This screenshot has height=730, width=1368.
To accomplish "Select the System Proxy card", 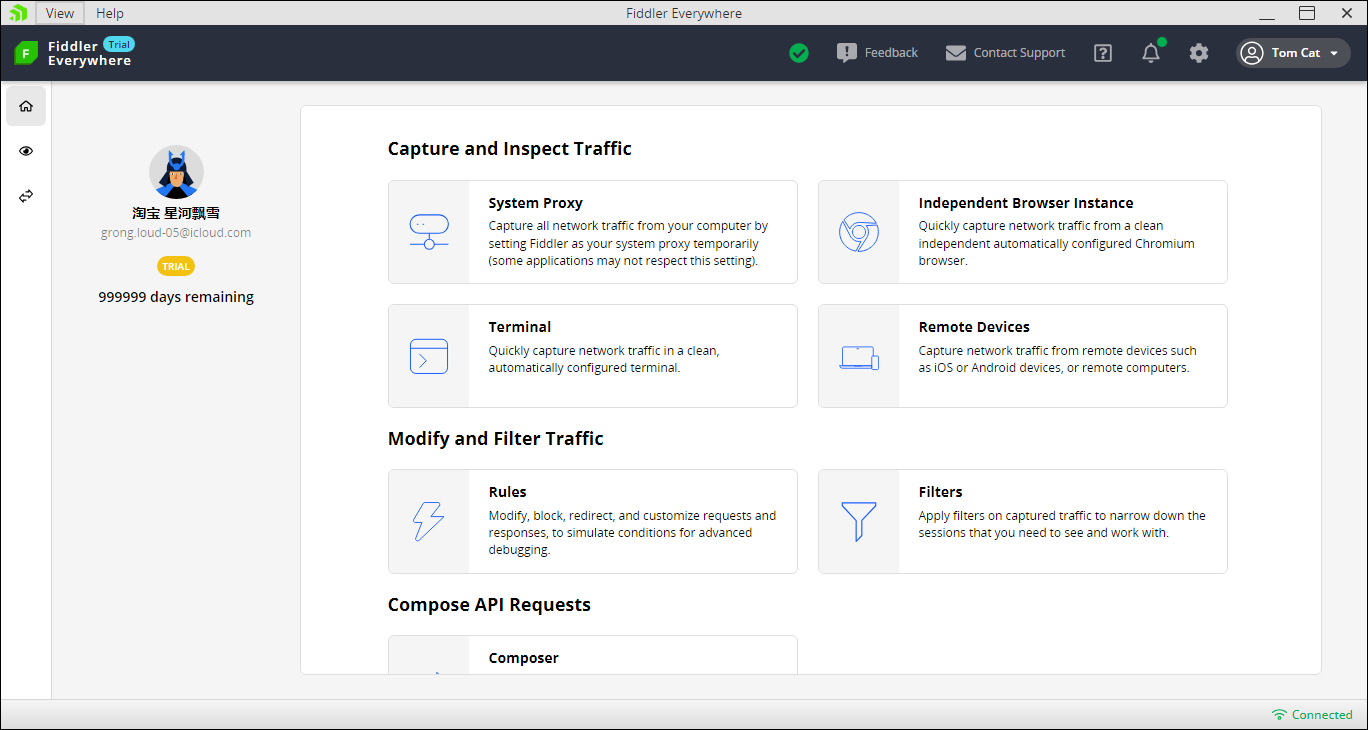I will click(x=592, y=232).
